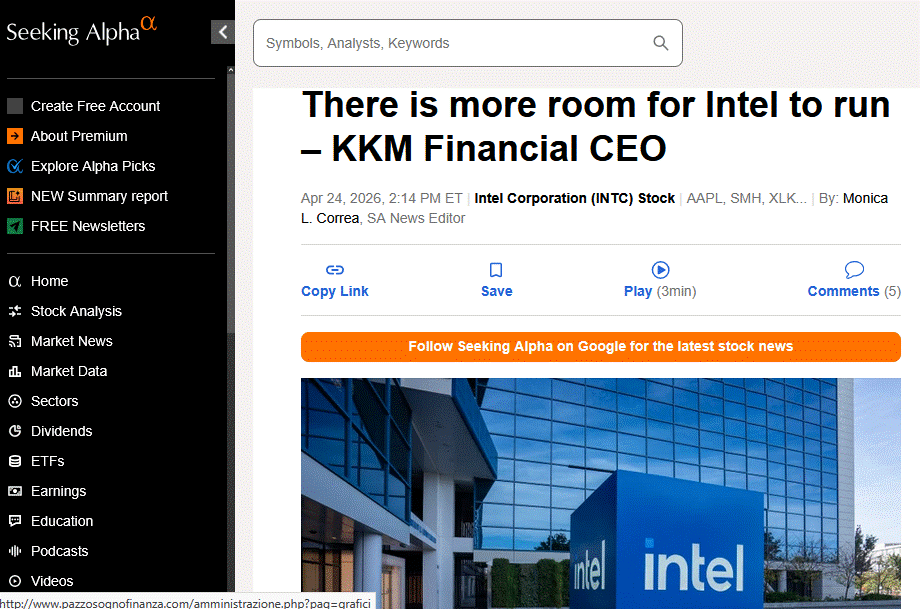Open the NEW Summary report icon
The height and width of the screenshot is (609, 920).
pyautogui.click(x=15, y=196)
